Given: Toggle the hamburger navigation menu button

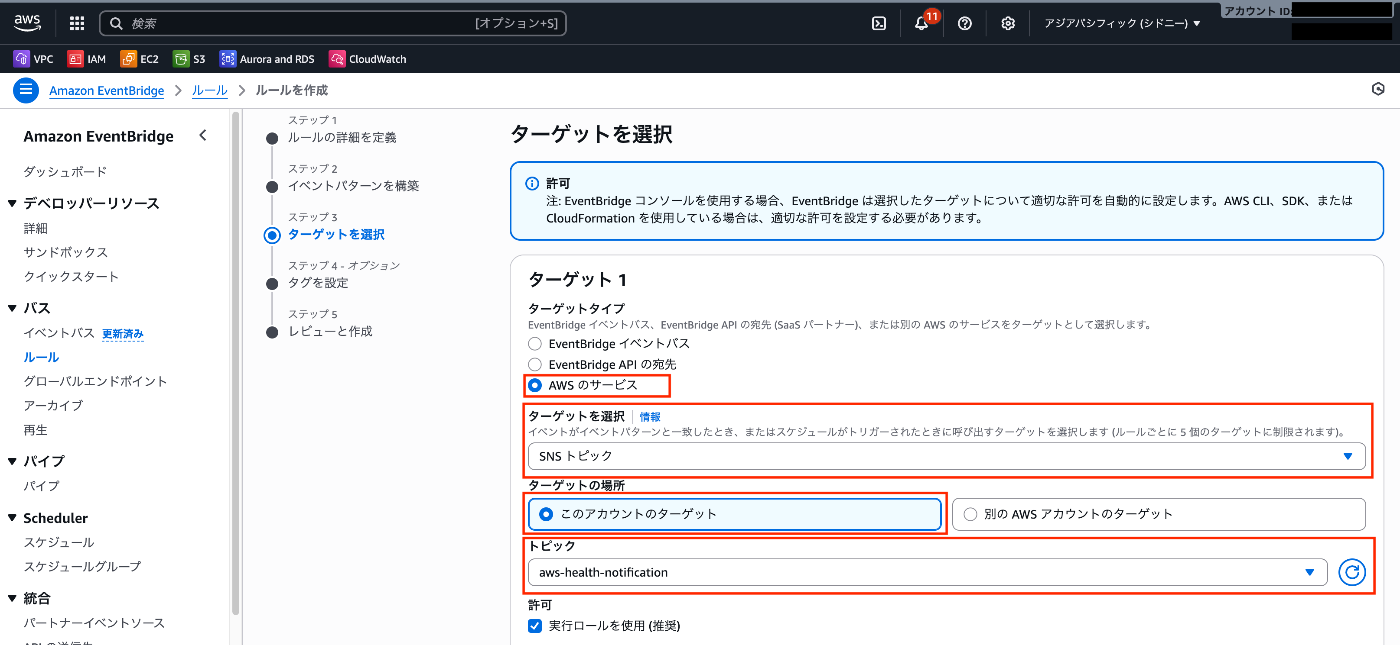Looking at the screenshot, I should tap(26, 90).
